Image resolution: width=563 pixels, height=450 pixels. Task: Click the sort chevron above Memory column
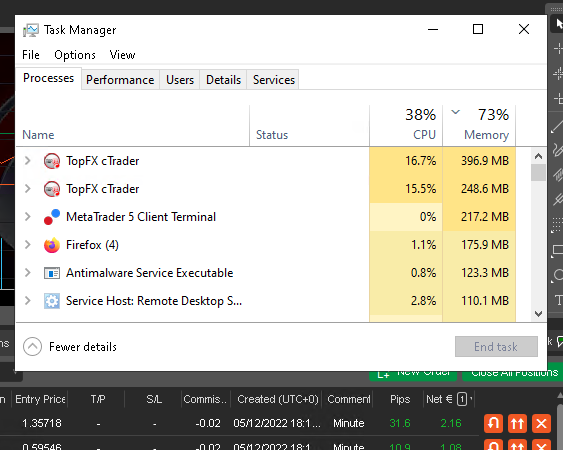455,112
